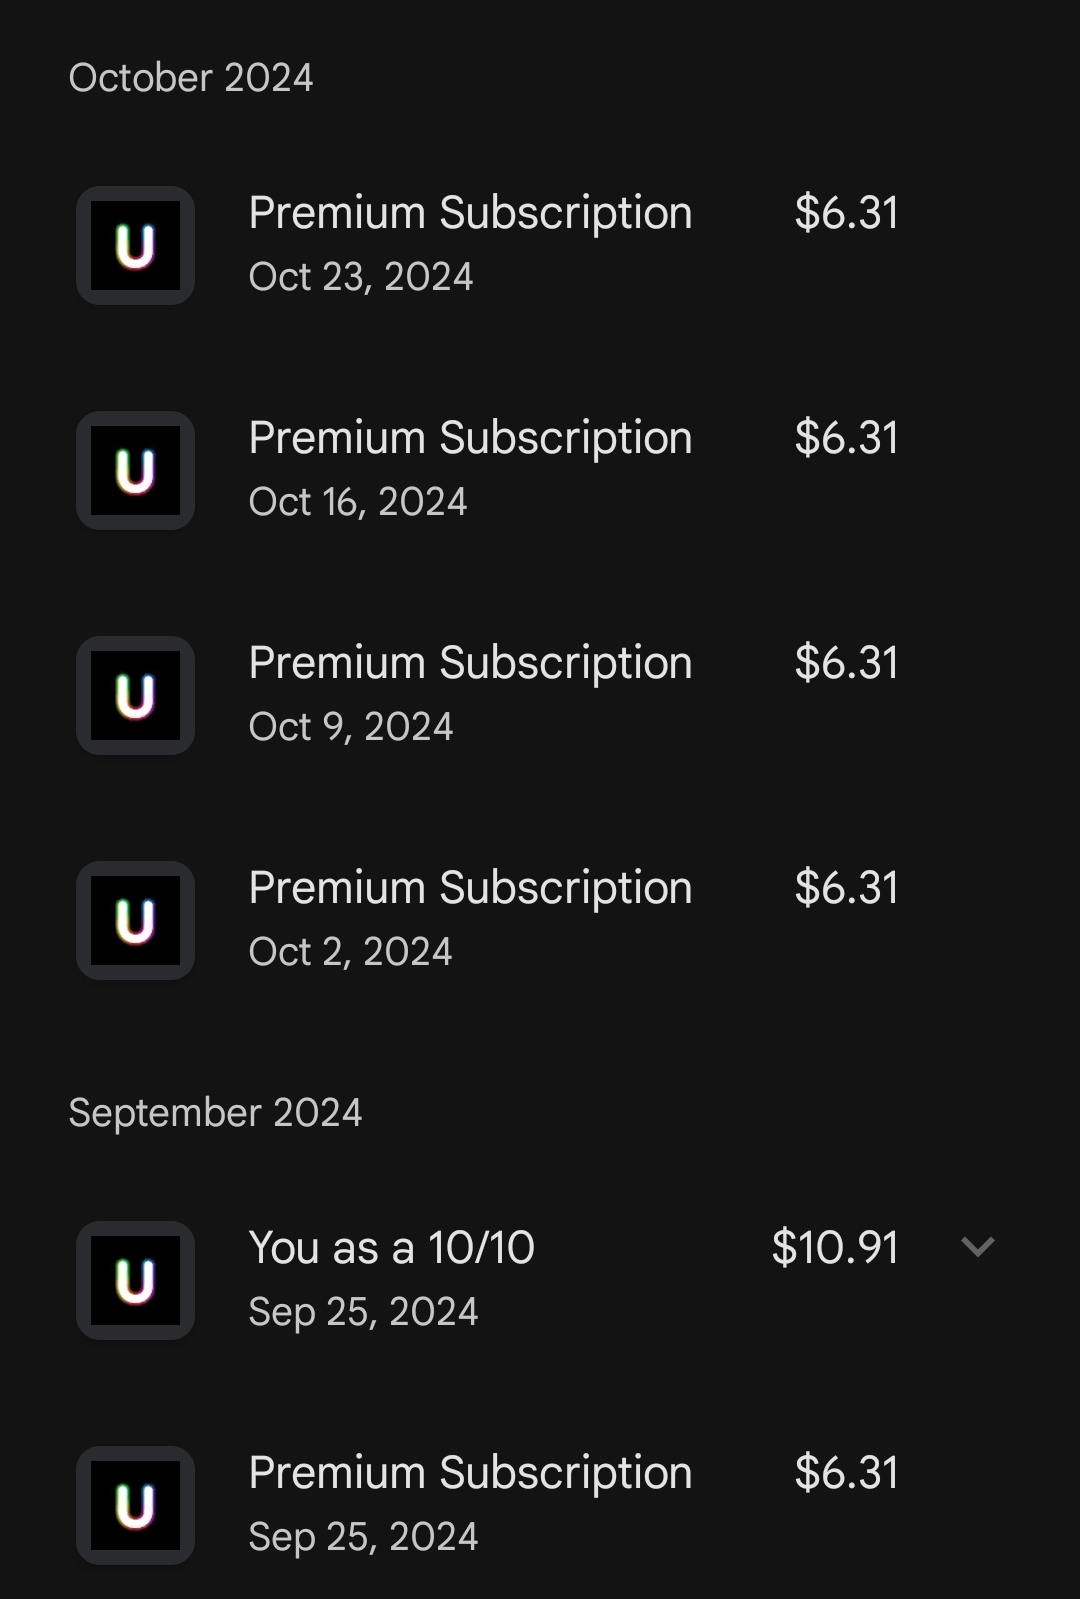Select the U icon next to 'You as a 10/10'

click(x=135, y=1280)
